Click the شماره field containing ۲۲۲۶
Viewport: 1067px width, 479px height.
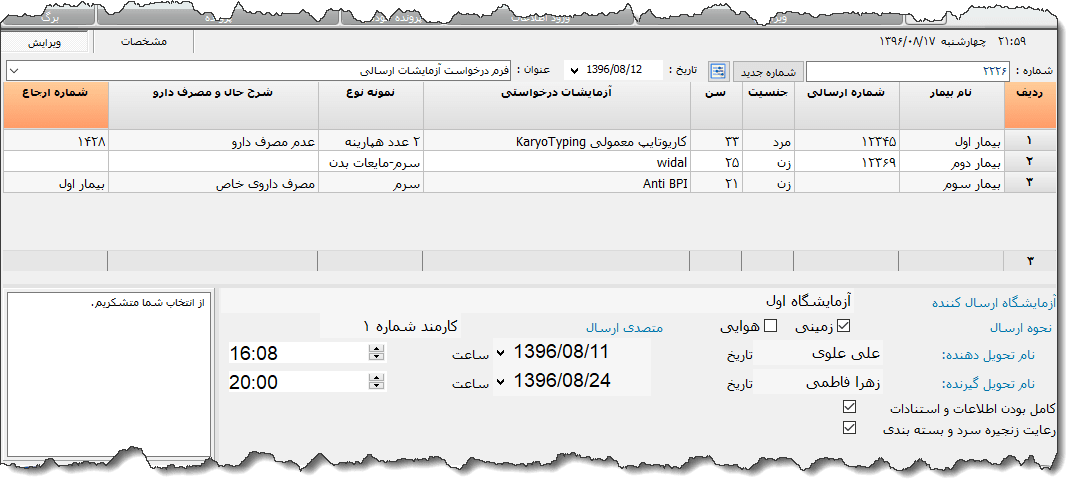tap(908, 71)
